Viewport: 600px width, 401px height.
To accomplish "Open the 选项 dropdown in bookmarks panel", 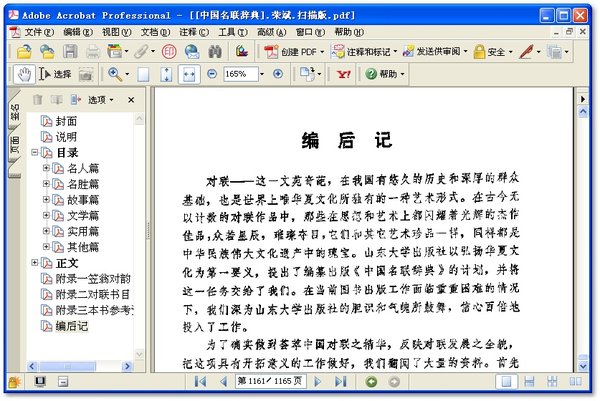I will pos(101,100).
